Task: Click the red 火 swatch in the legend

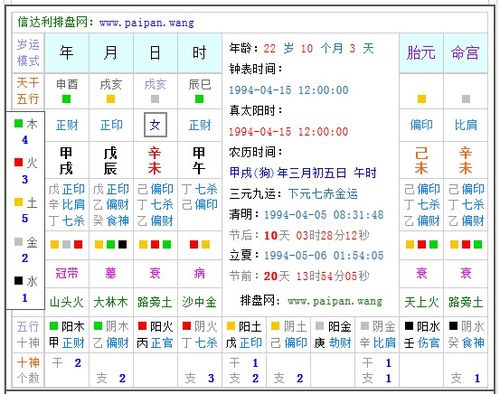Action: [x=19, y=162]
